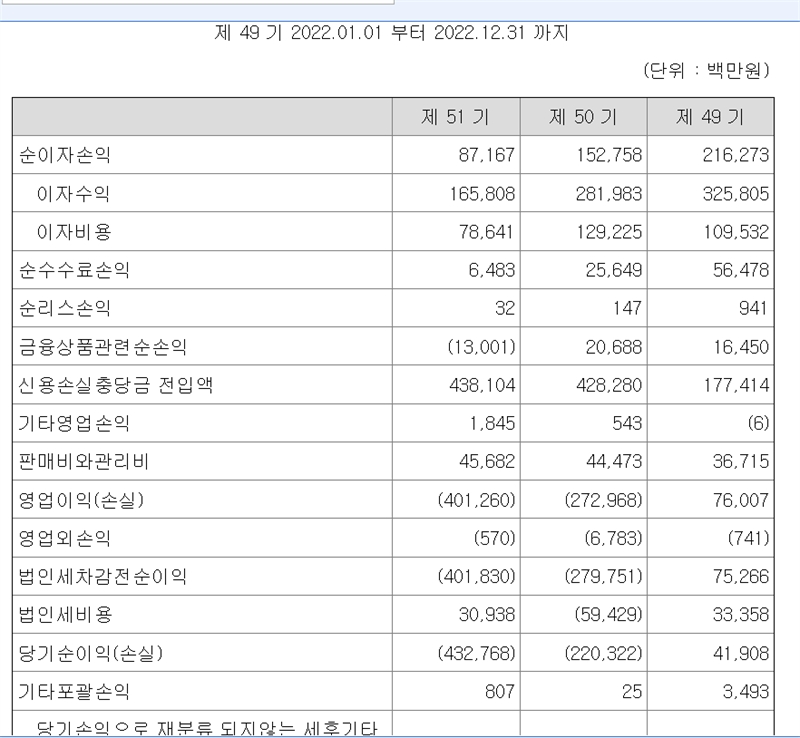
Task: Click the 87,167 net interest value cell
Action: pyautogui.click(x=489, y=156)
